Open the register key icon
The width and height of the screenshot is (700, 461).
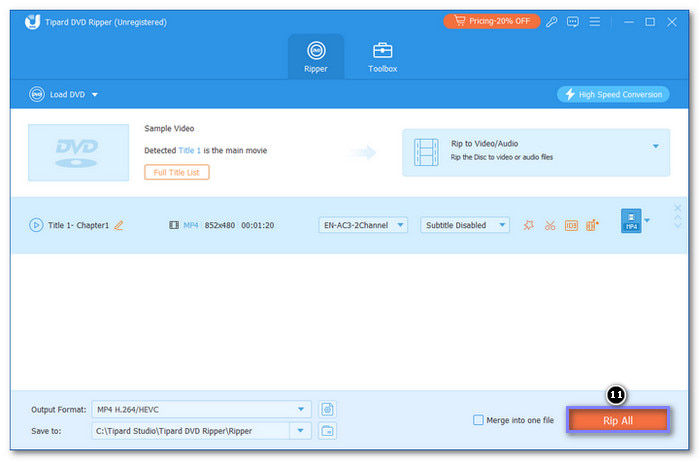tap(551, 21)
